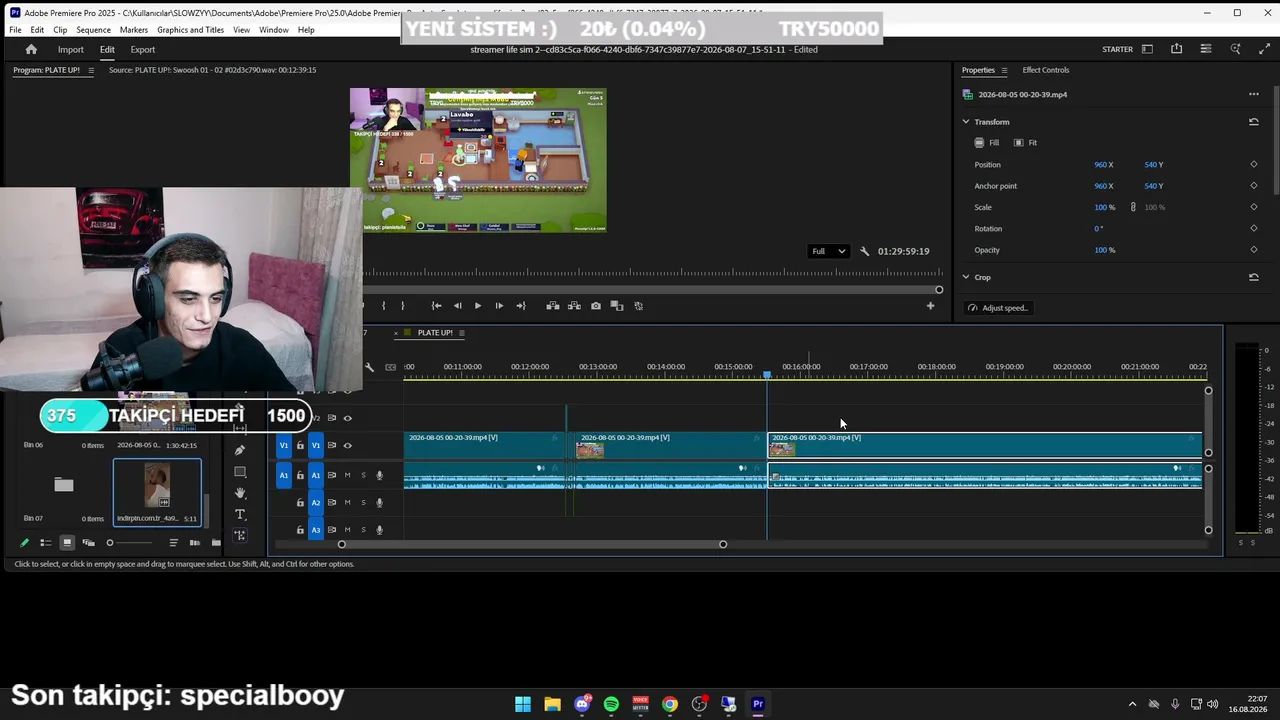
Task: Go to the Home screen icon
Action: (x=31, y=49)
